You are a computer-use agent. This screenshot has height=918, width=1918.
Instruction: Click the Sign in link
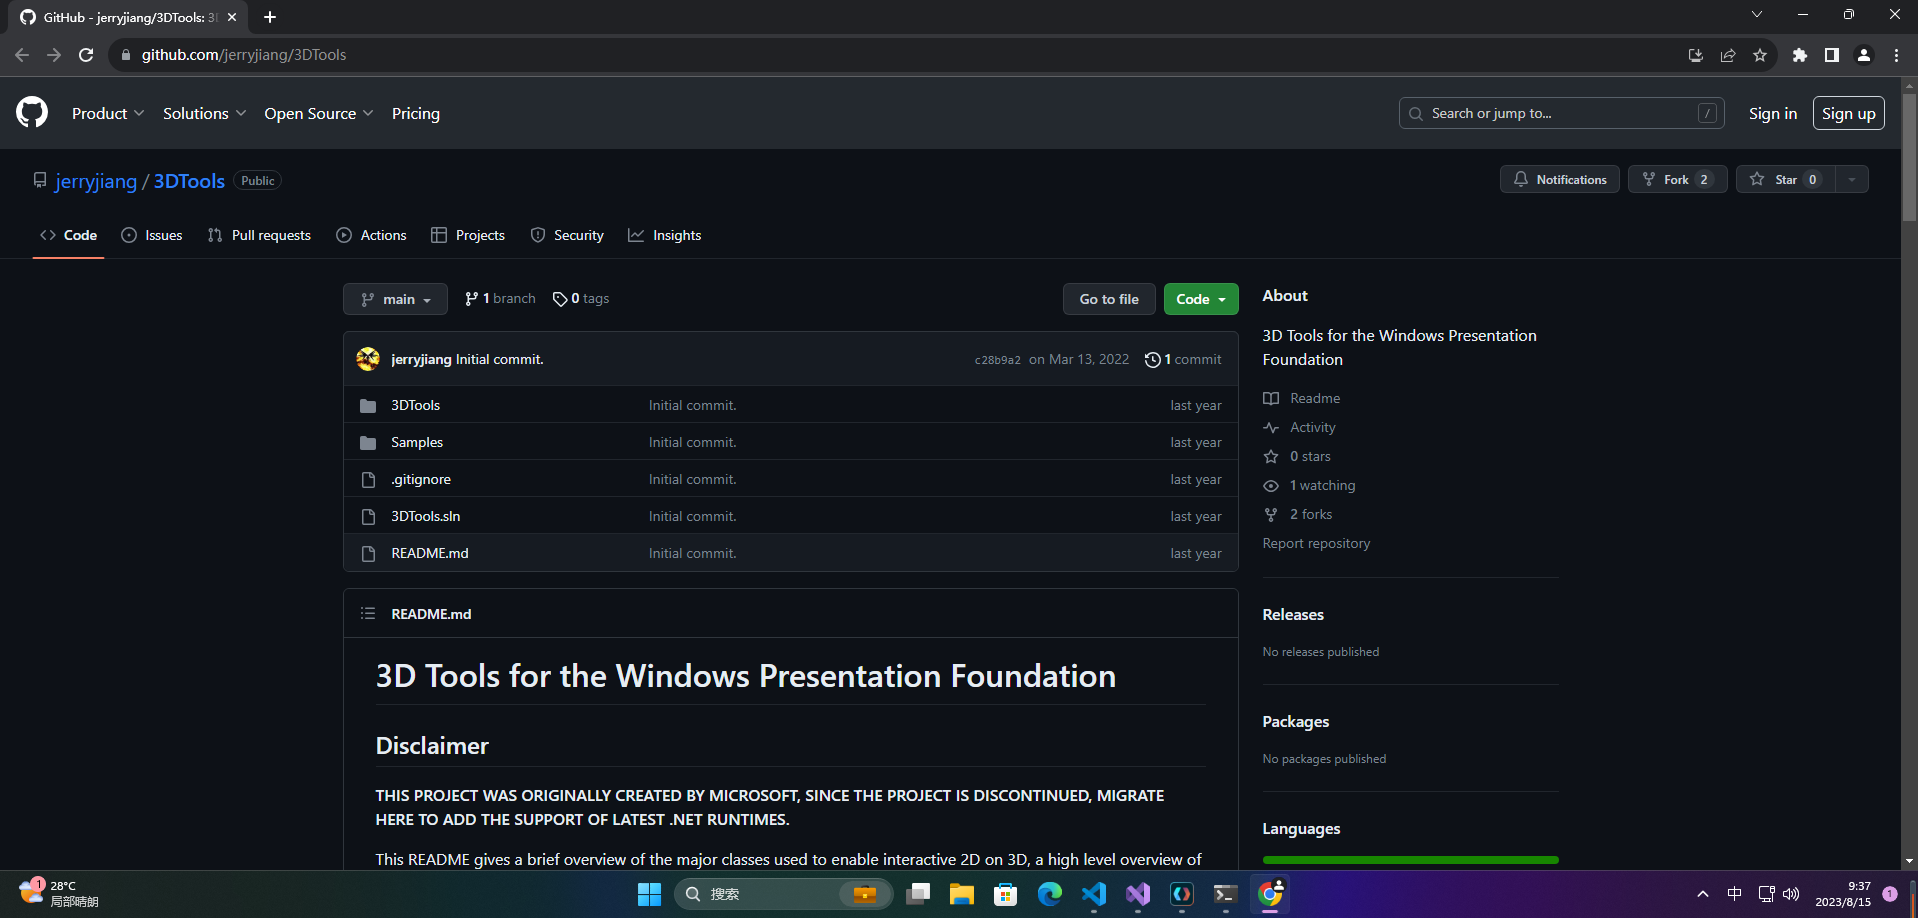(1772, 113)
